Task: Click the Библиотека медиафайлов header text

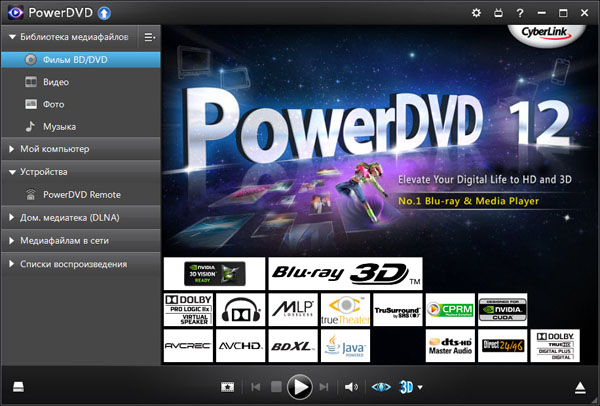Action: coord(74,37)
